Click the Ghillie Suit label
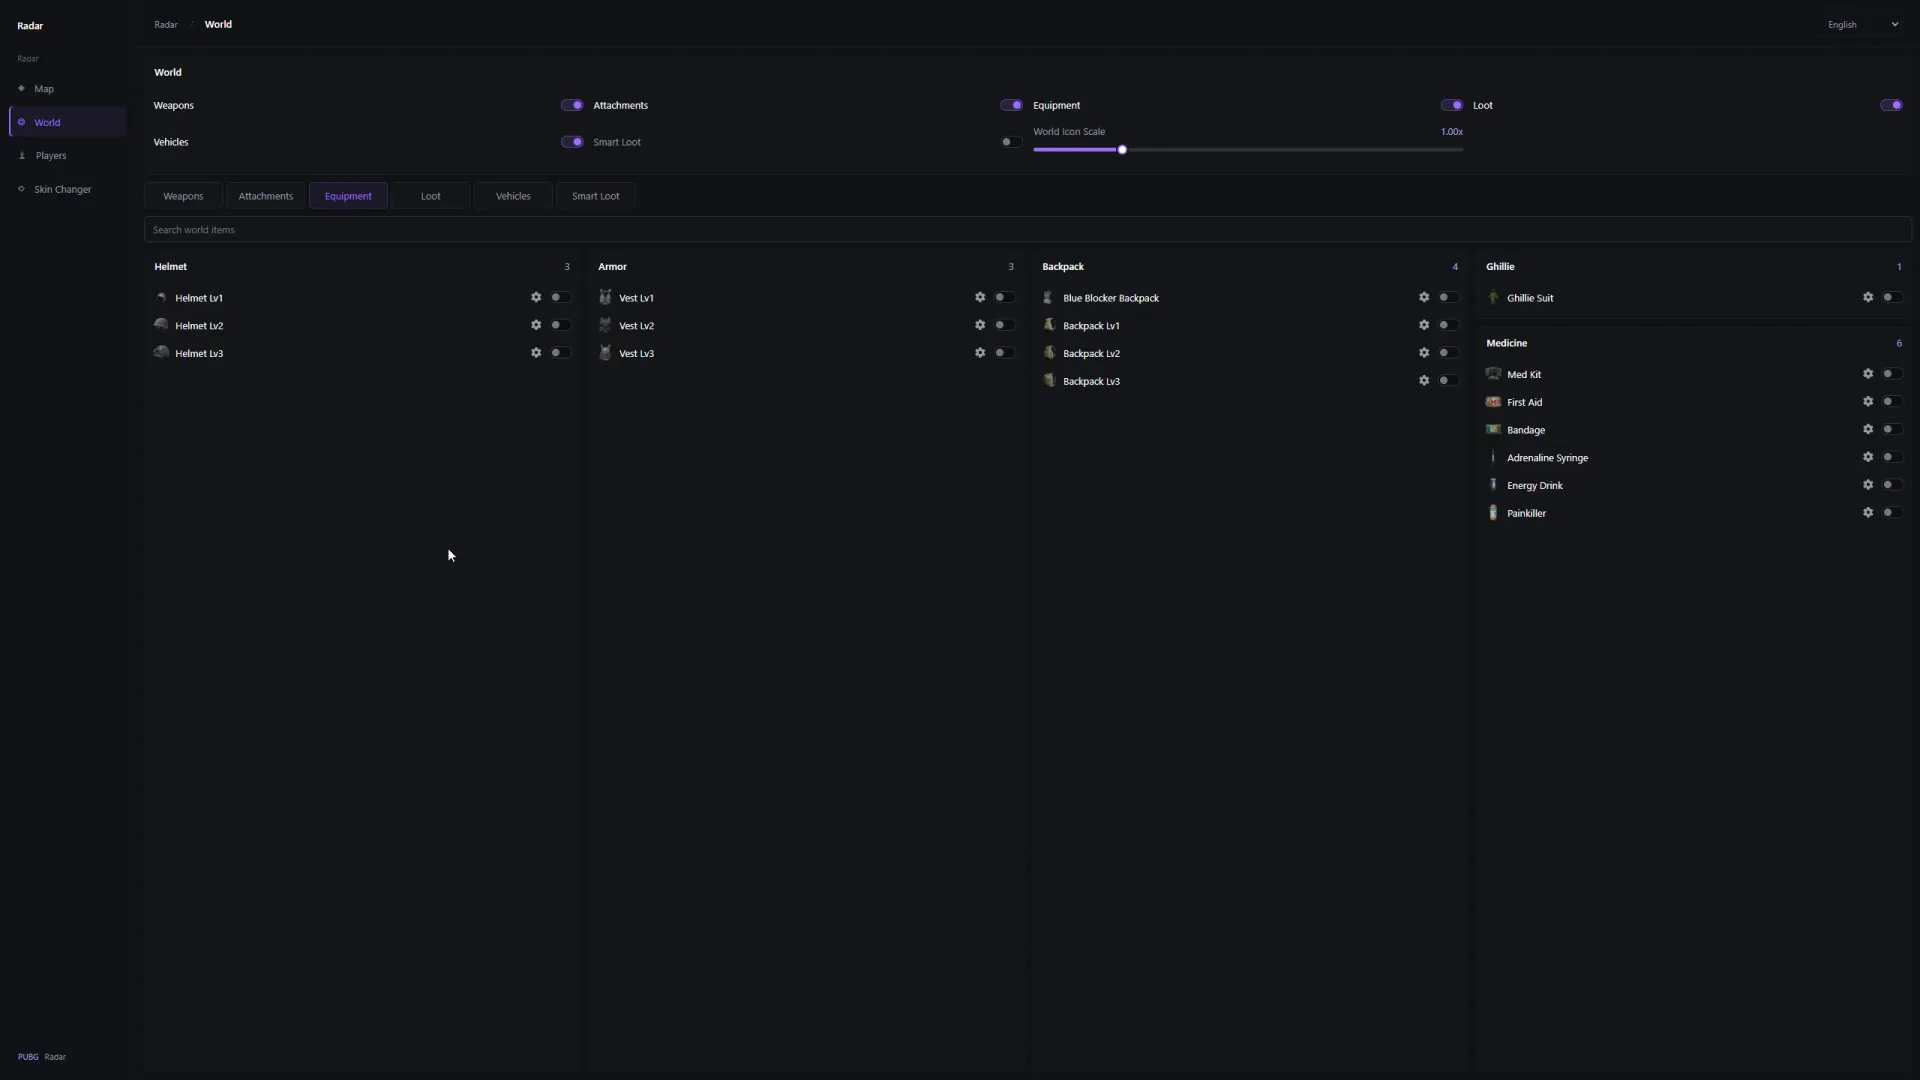 pos(1530,298)
